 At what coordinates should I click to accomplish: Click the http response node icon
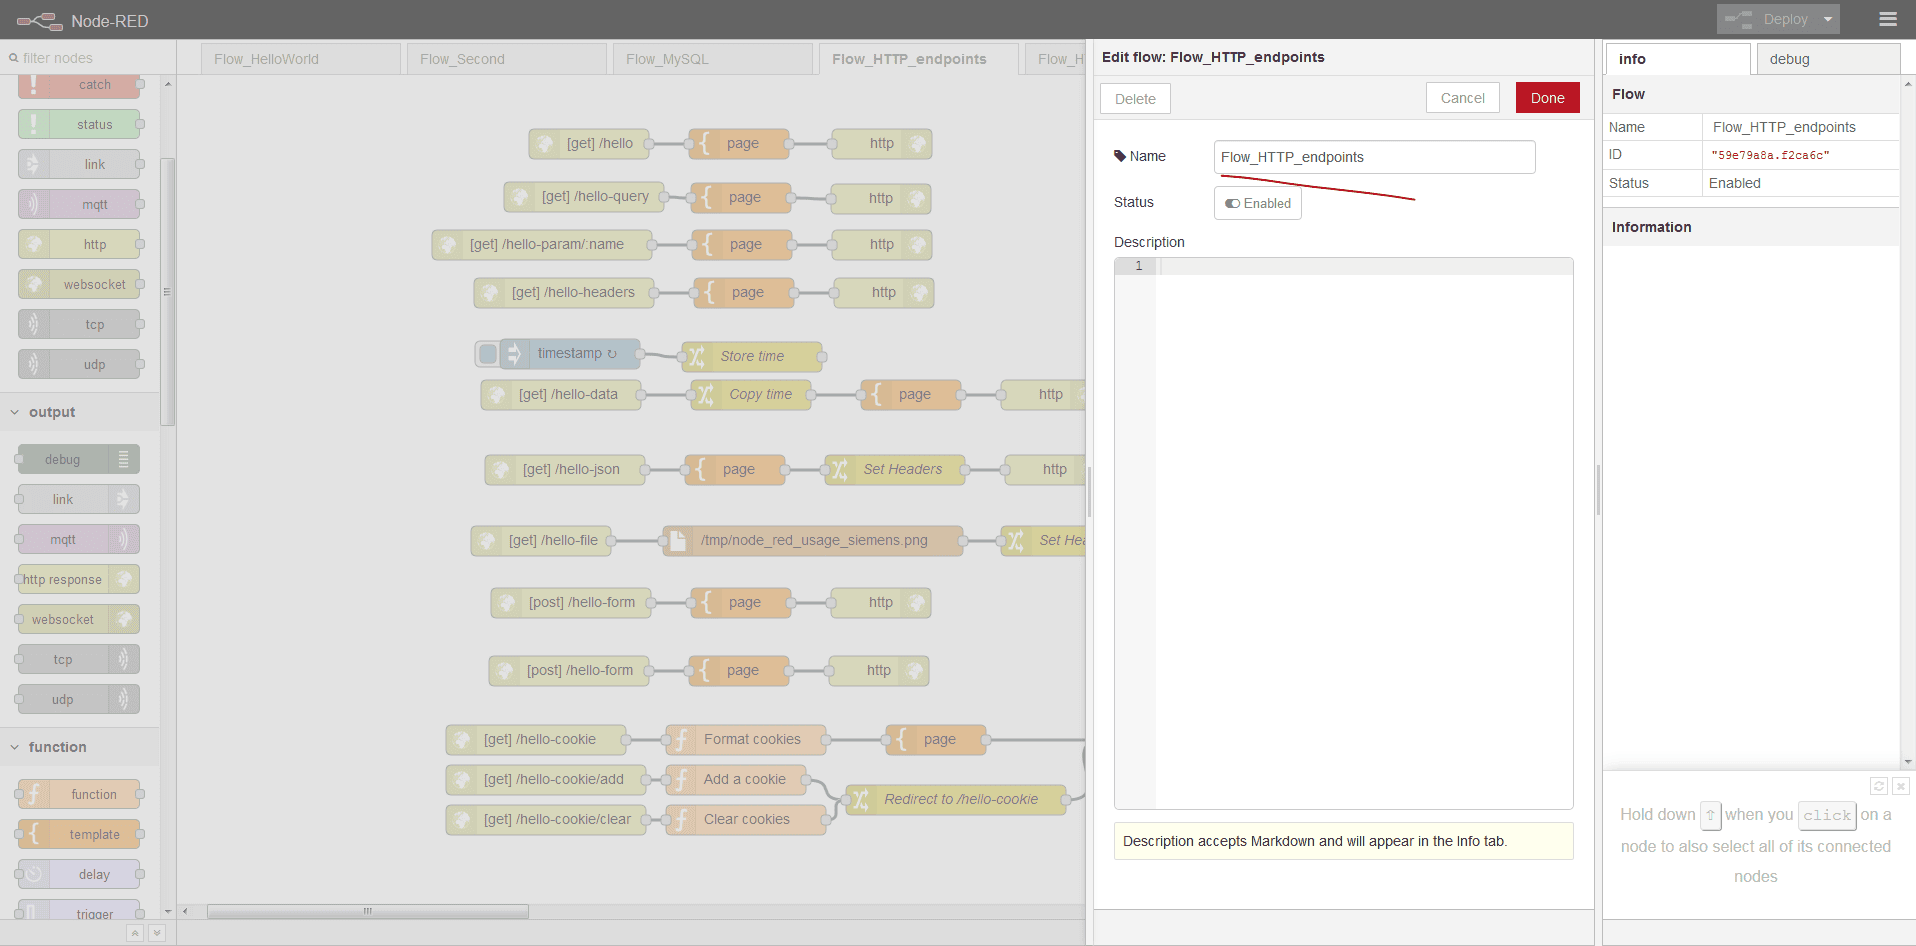click(124, 579)
